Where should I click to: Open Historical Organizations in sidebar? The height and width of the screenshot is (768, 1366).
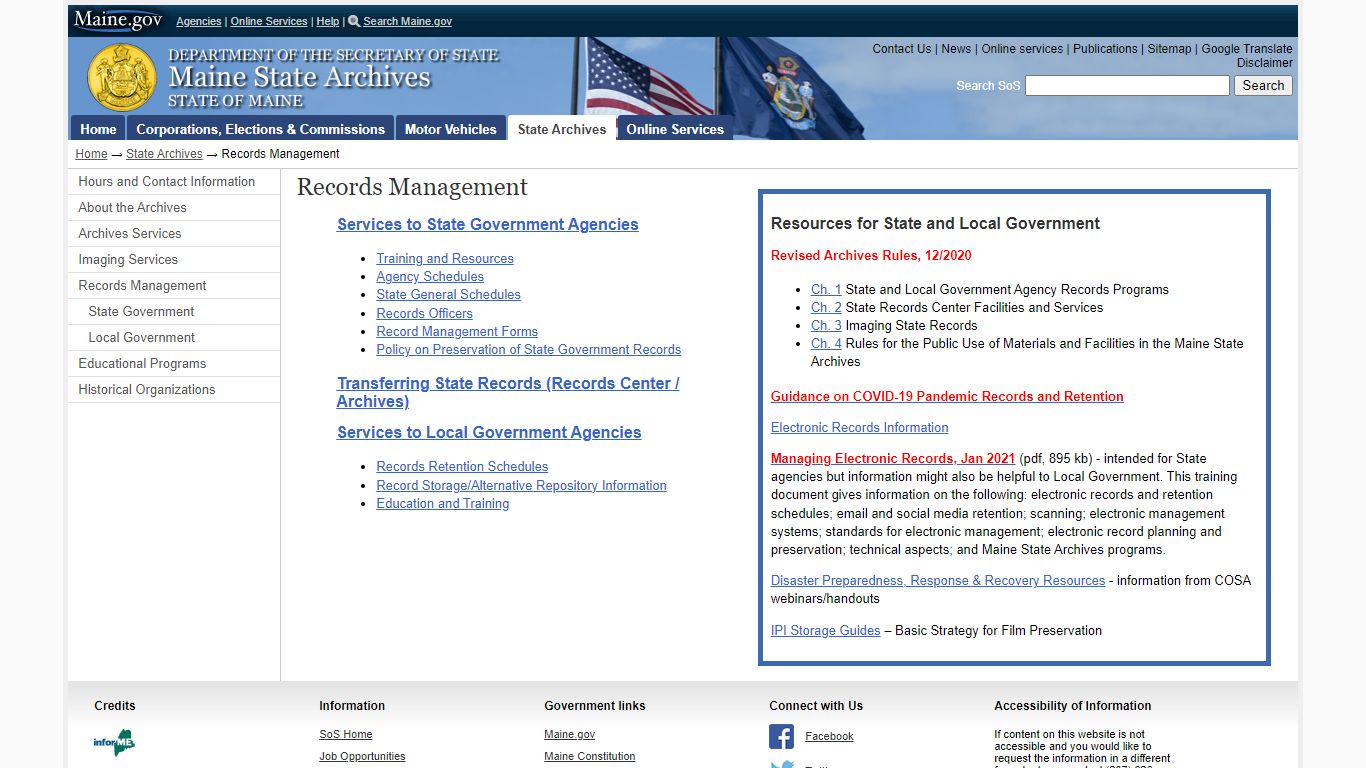tap(174, 389)
